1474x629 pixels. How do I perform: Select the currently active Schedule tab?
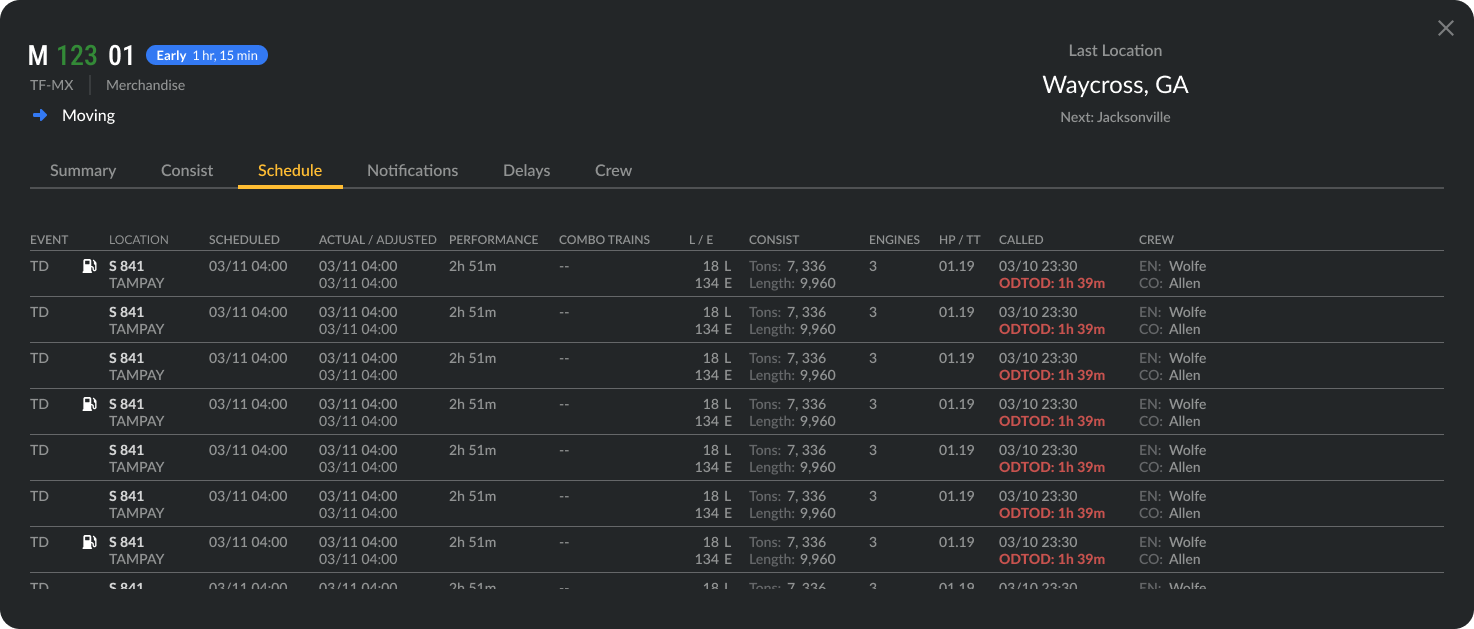(289, 170)
